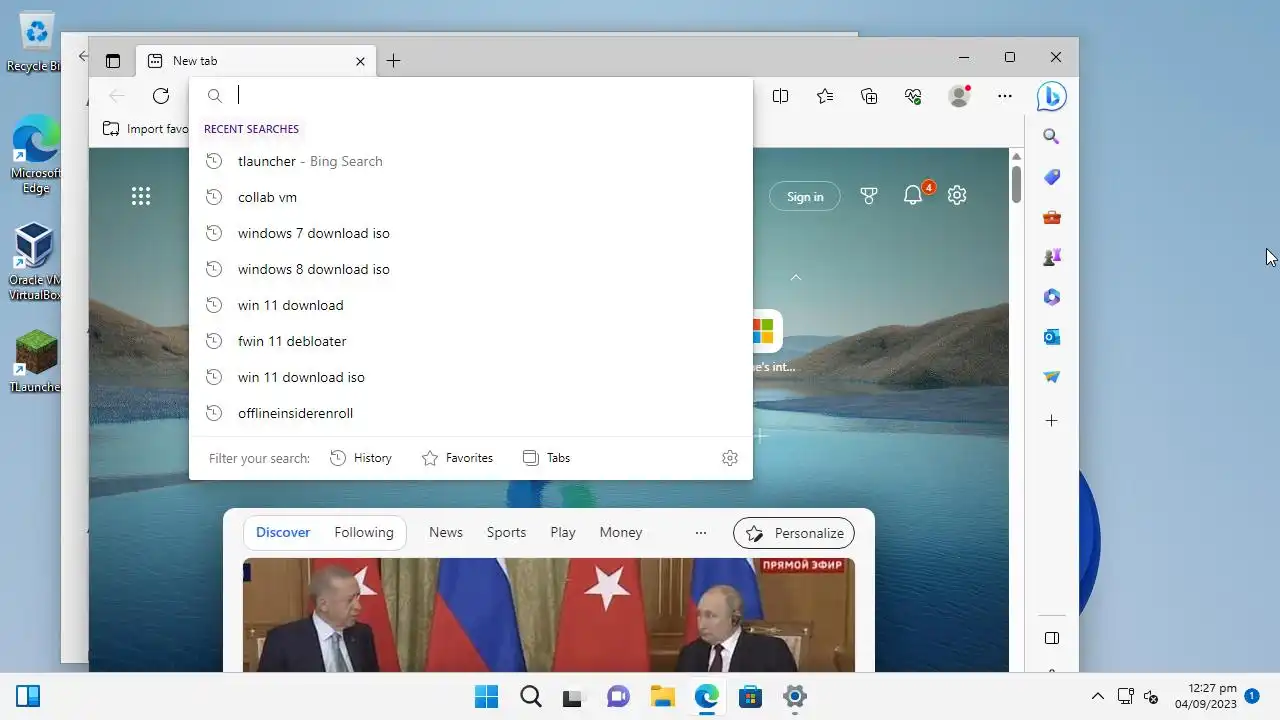
Task: Toggle sidebar layout icon at bottom
Action: 1051,638
